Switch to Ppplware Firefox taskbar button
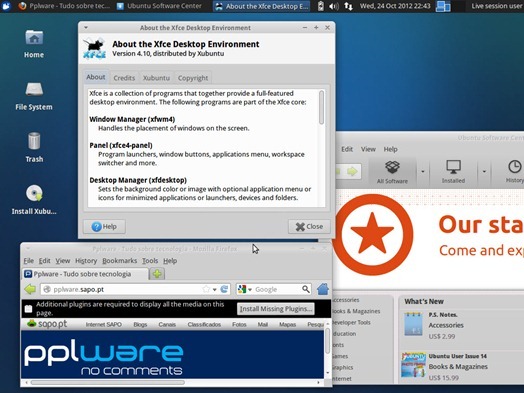This screenshot has width=524, height=393. tap(64, 6)
